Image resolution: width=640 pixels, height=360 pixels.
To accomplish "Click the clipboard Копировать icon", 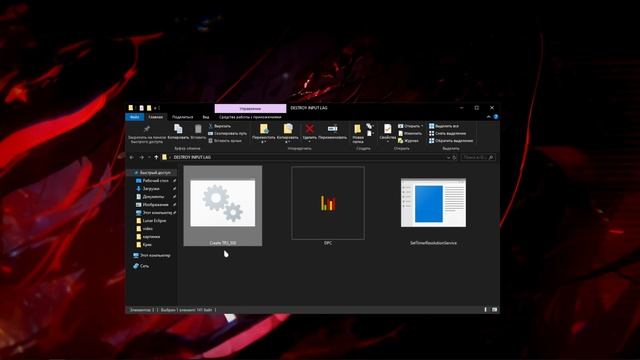I will pyautogui.click(x=178, y=129).
